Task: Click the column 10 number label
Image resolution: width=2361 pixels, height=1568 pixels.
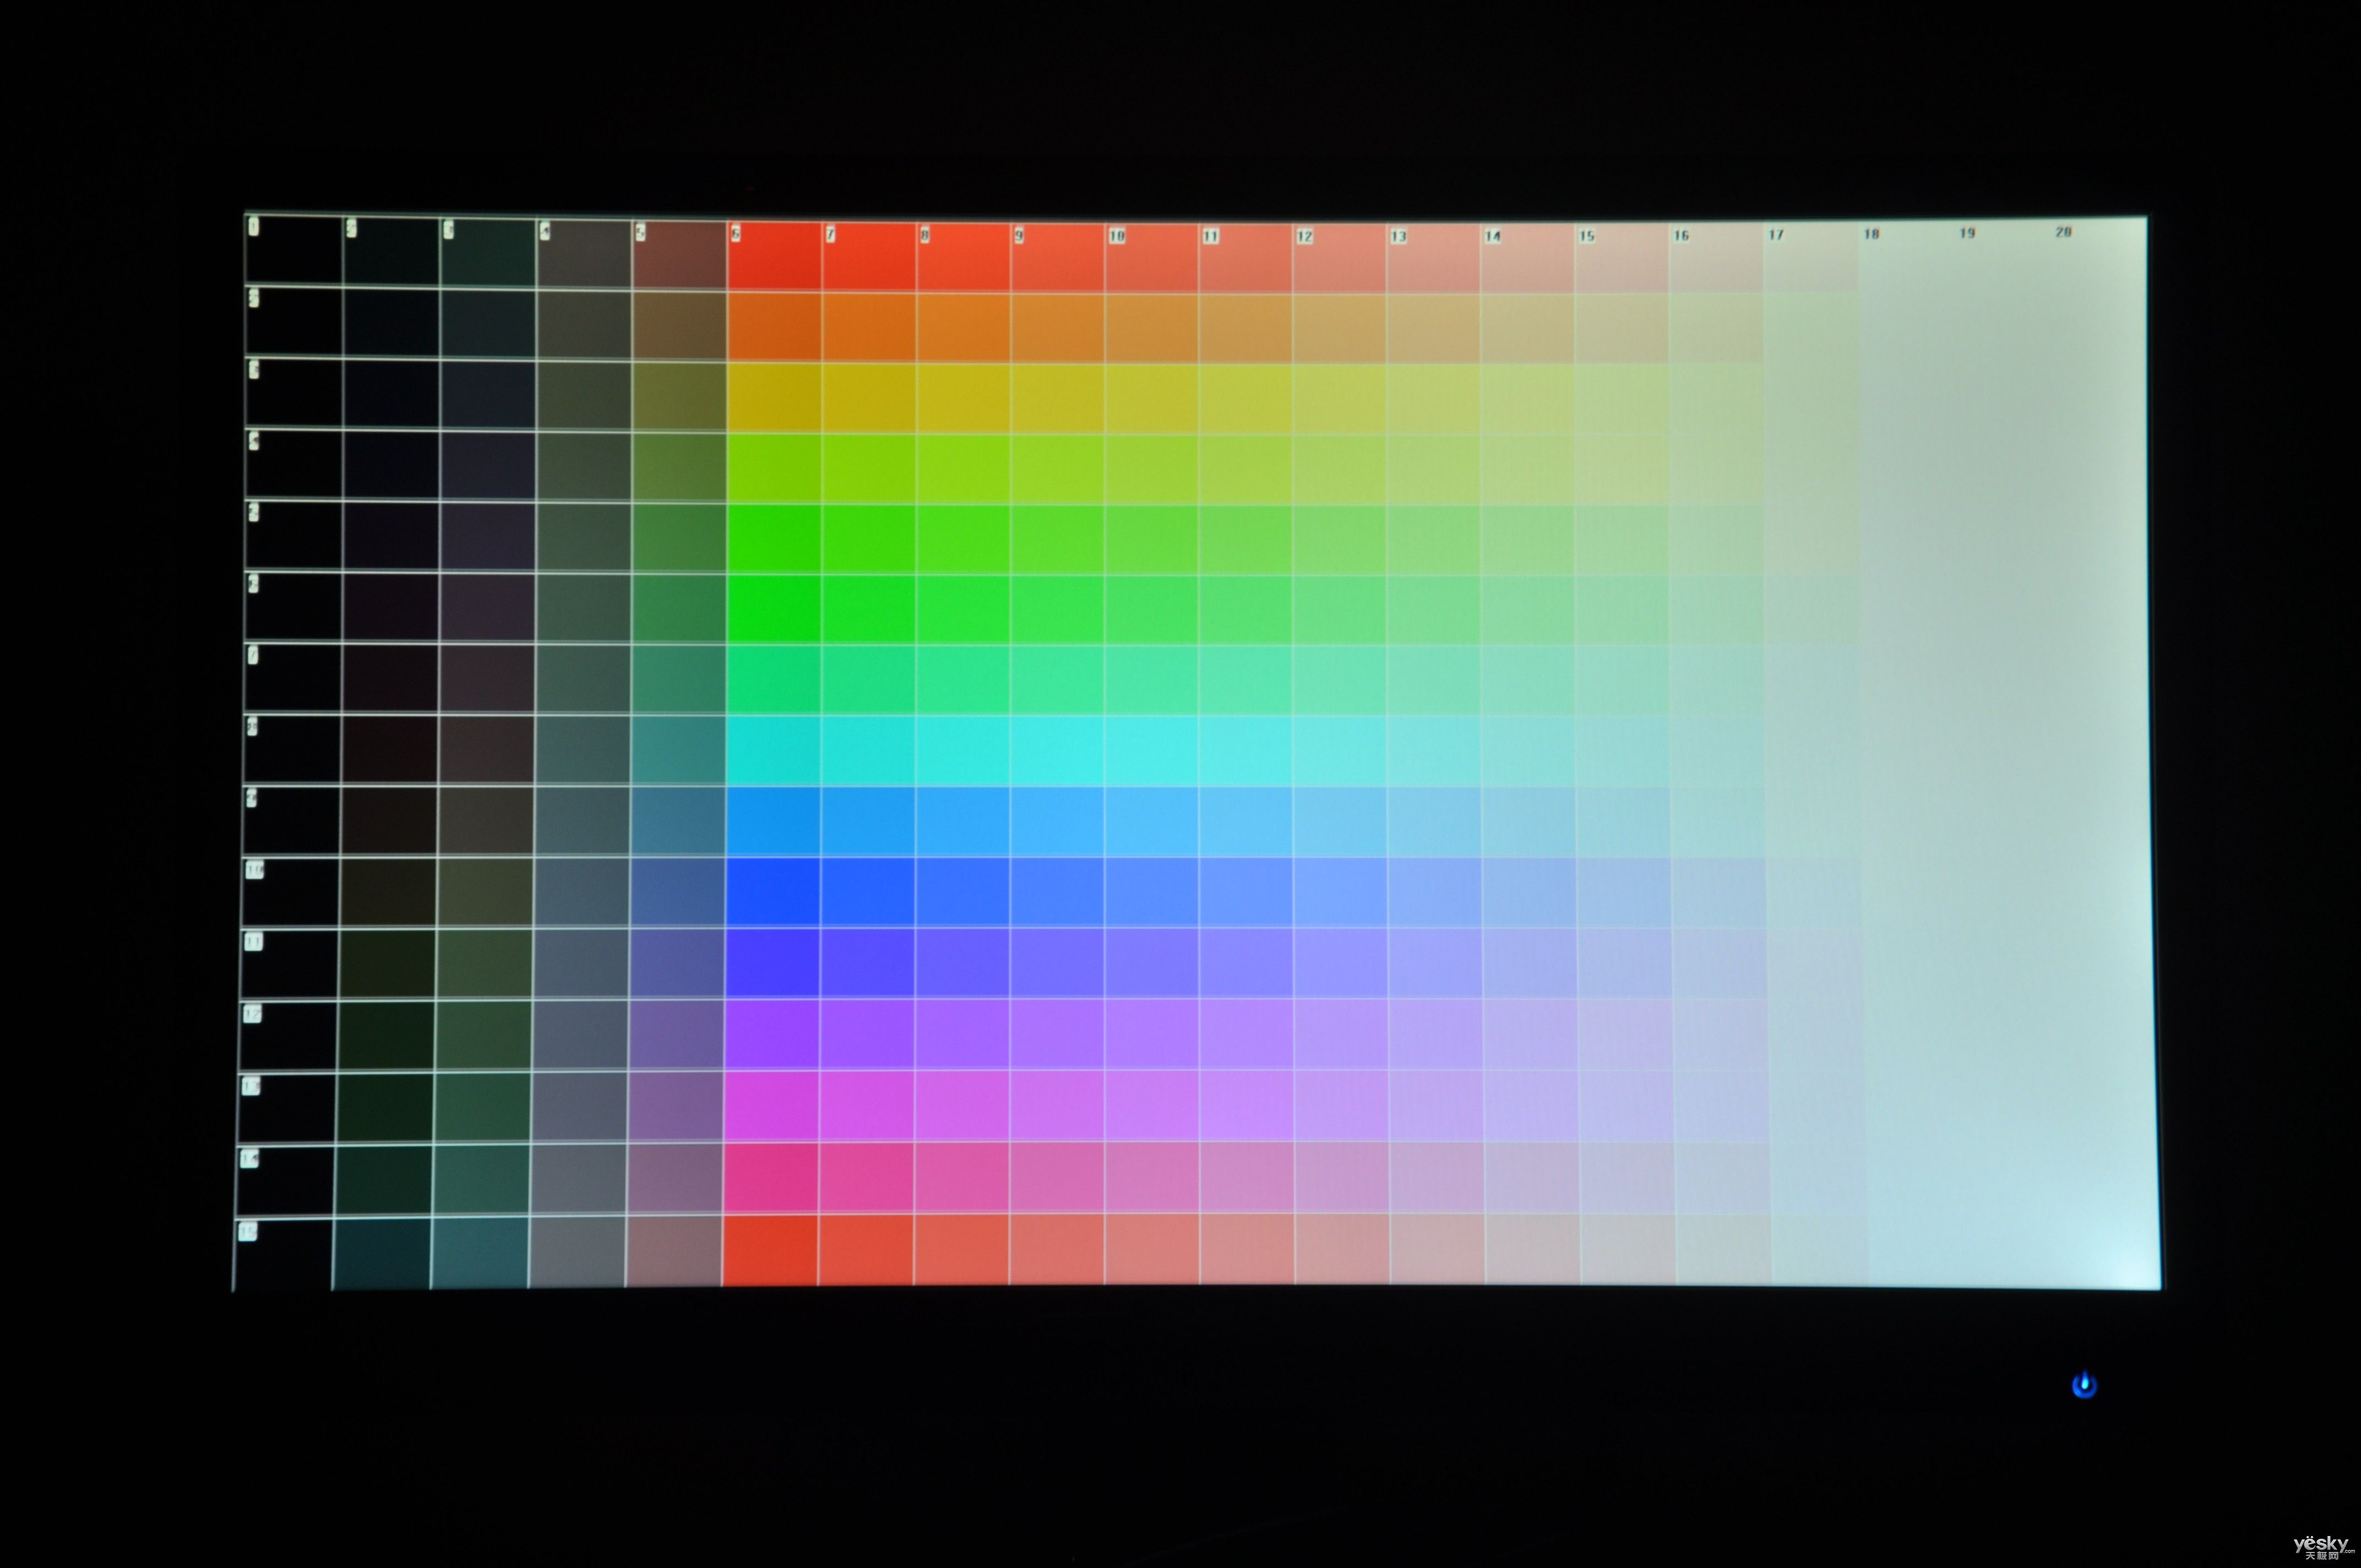Action: pos(1117,236)
